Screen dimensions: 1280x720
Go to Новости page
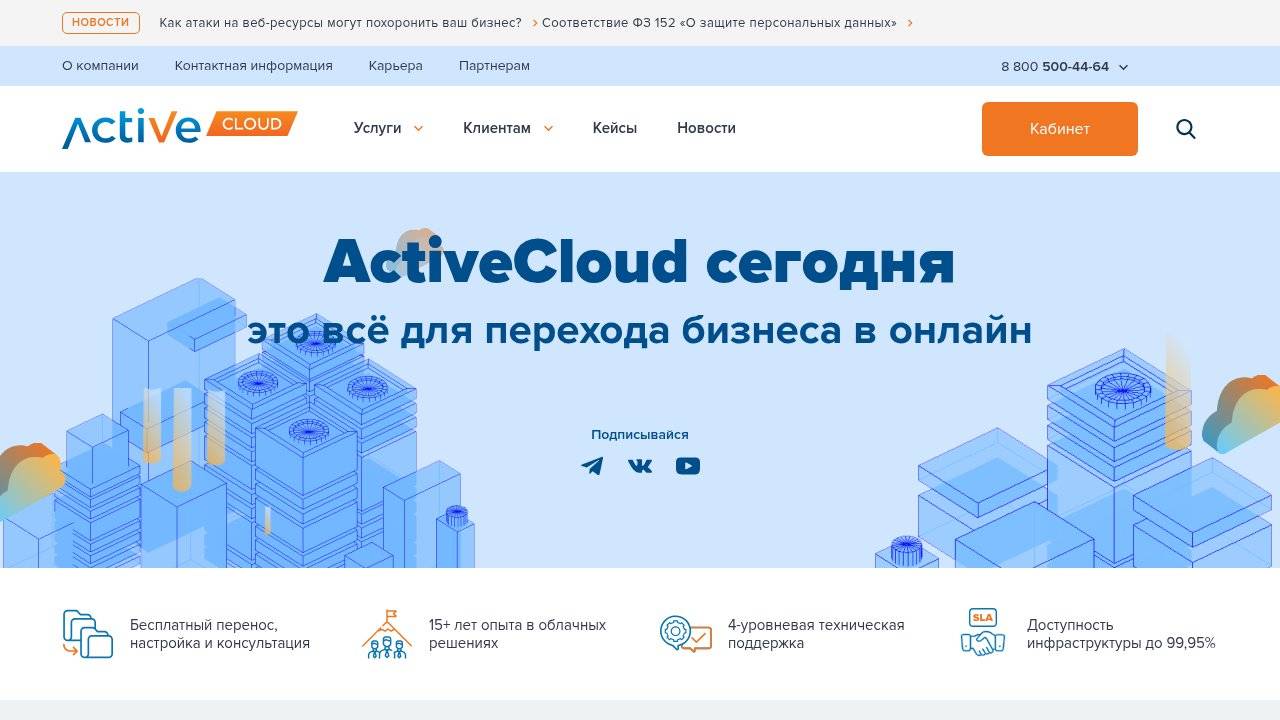point(706,128)
